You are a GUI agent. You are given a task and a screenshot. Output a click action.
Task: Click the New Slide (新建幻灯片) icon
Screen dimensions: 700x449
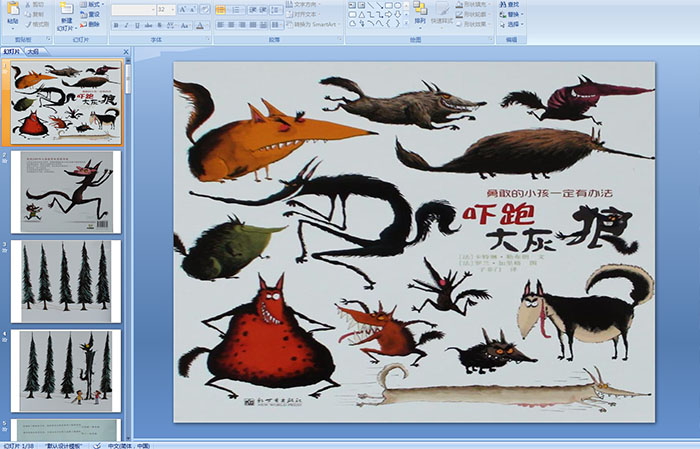(x=67, y=8)
